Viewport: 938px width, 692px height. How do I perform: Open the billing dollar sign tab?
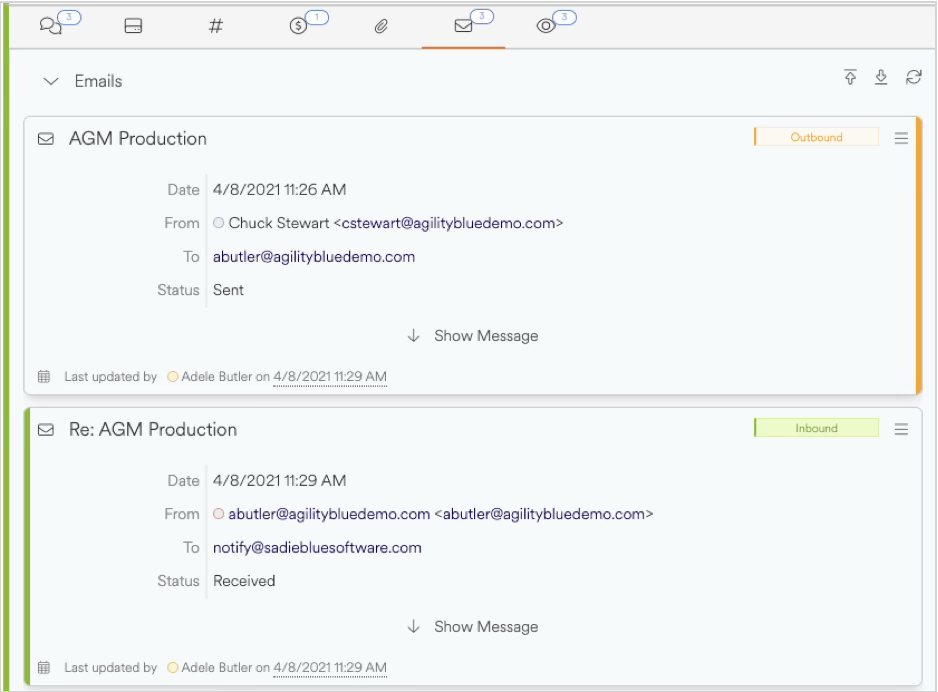click(x=298, y=26)
